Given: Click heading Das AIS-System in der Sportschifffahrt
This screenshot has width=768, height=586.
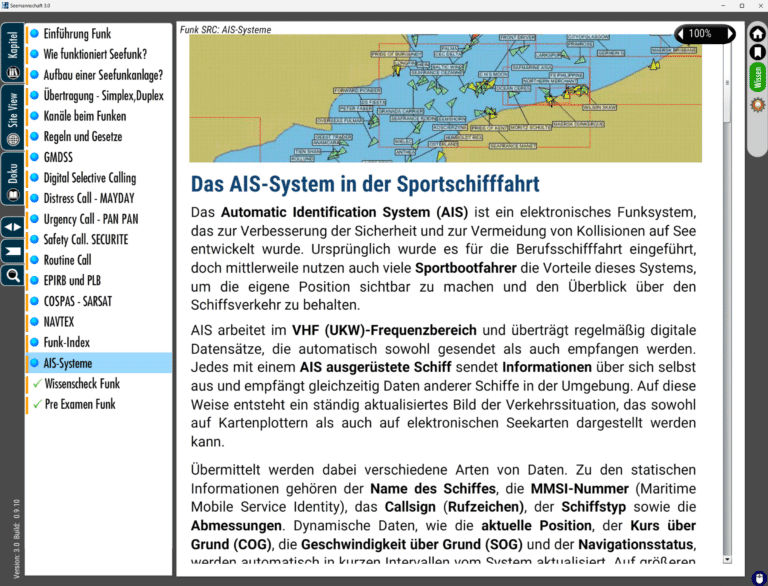Looking at the screenshot, I should [x=365, y=184].
